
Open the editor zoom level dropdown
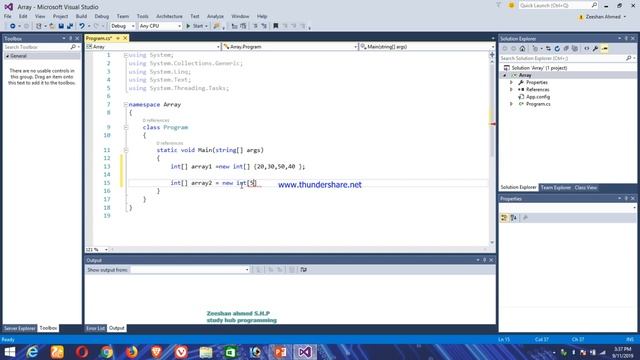coord(97,249)
